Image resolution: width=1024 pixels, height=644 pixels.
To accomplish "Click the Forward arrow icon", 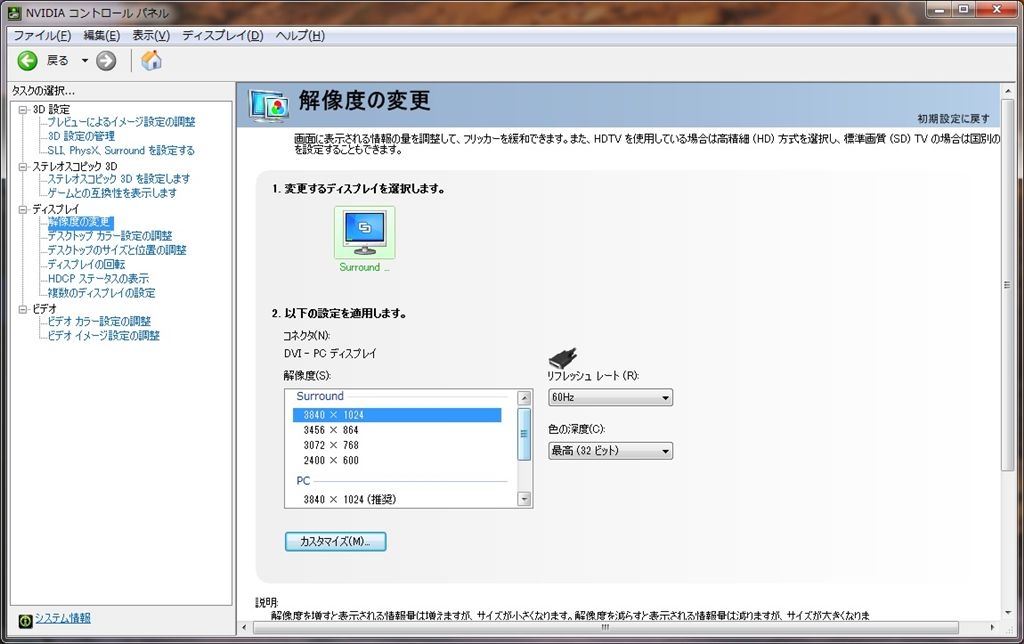I will pos(106,61).
